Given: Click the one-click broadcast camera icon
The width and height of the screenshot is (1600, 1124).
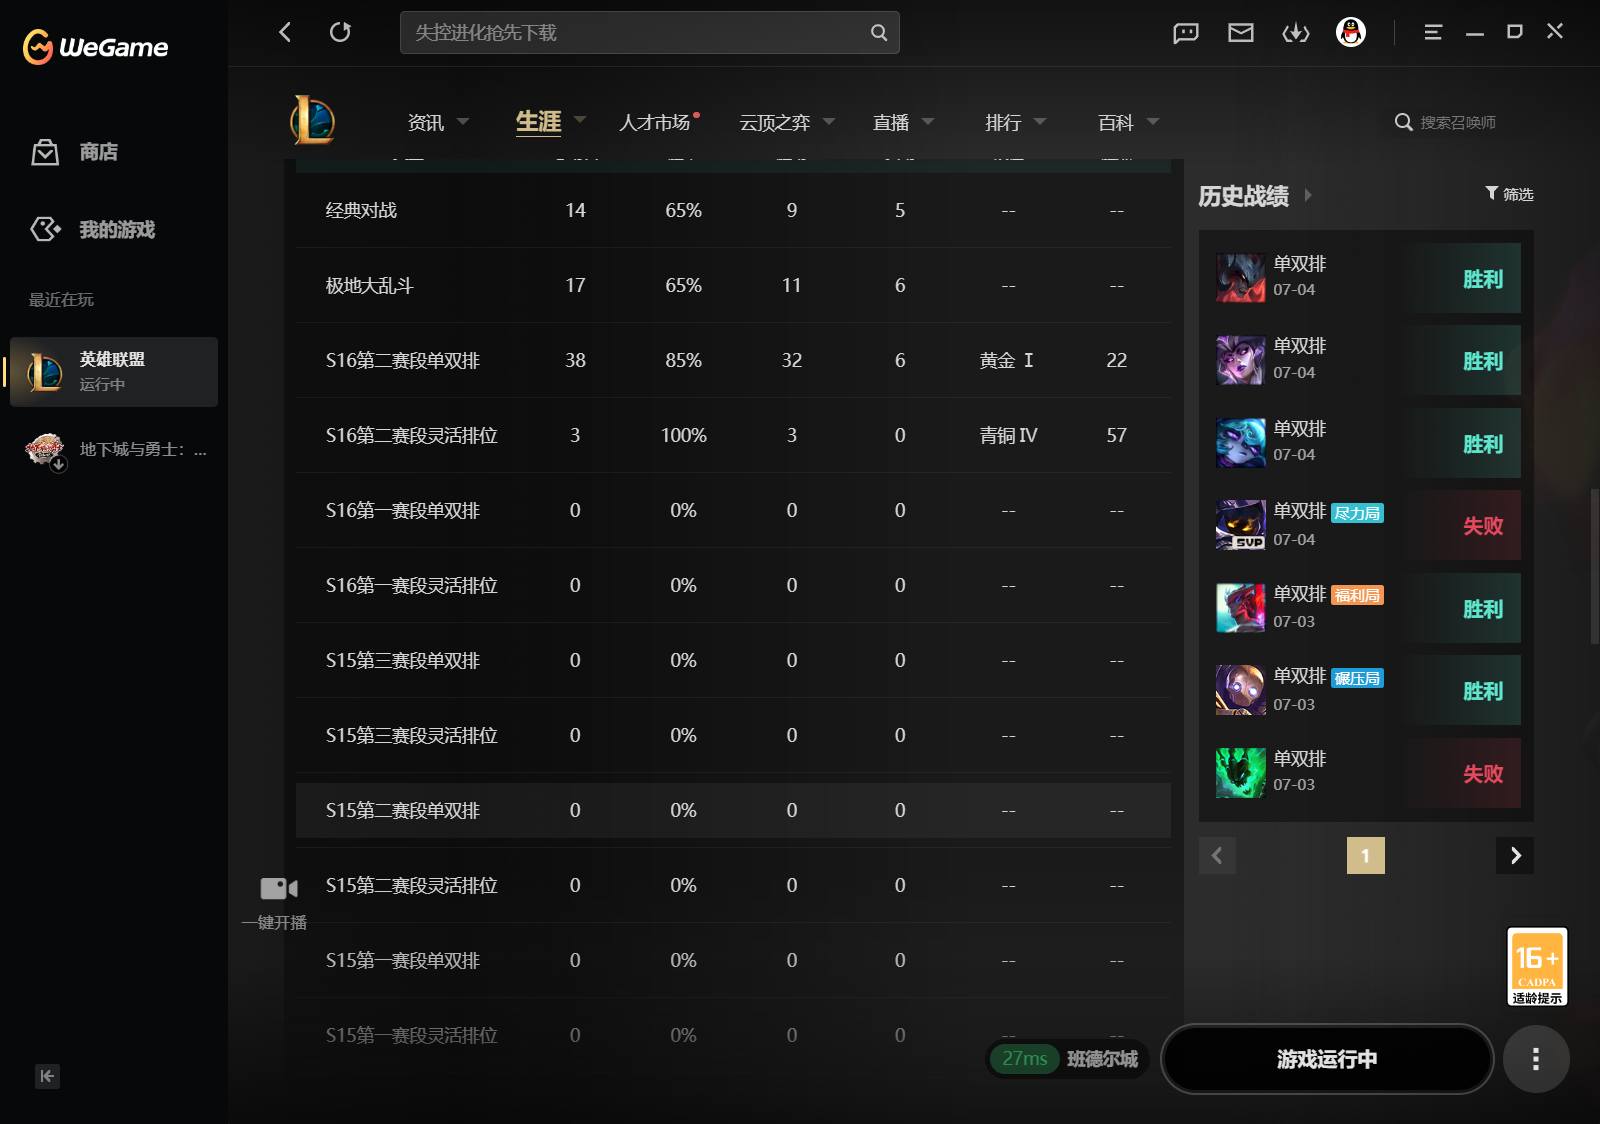Looking at the screenshot, I should [278, 888].
